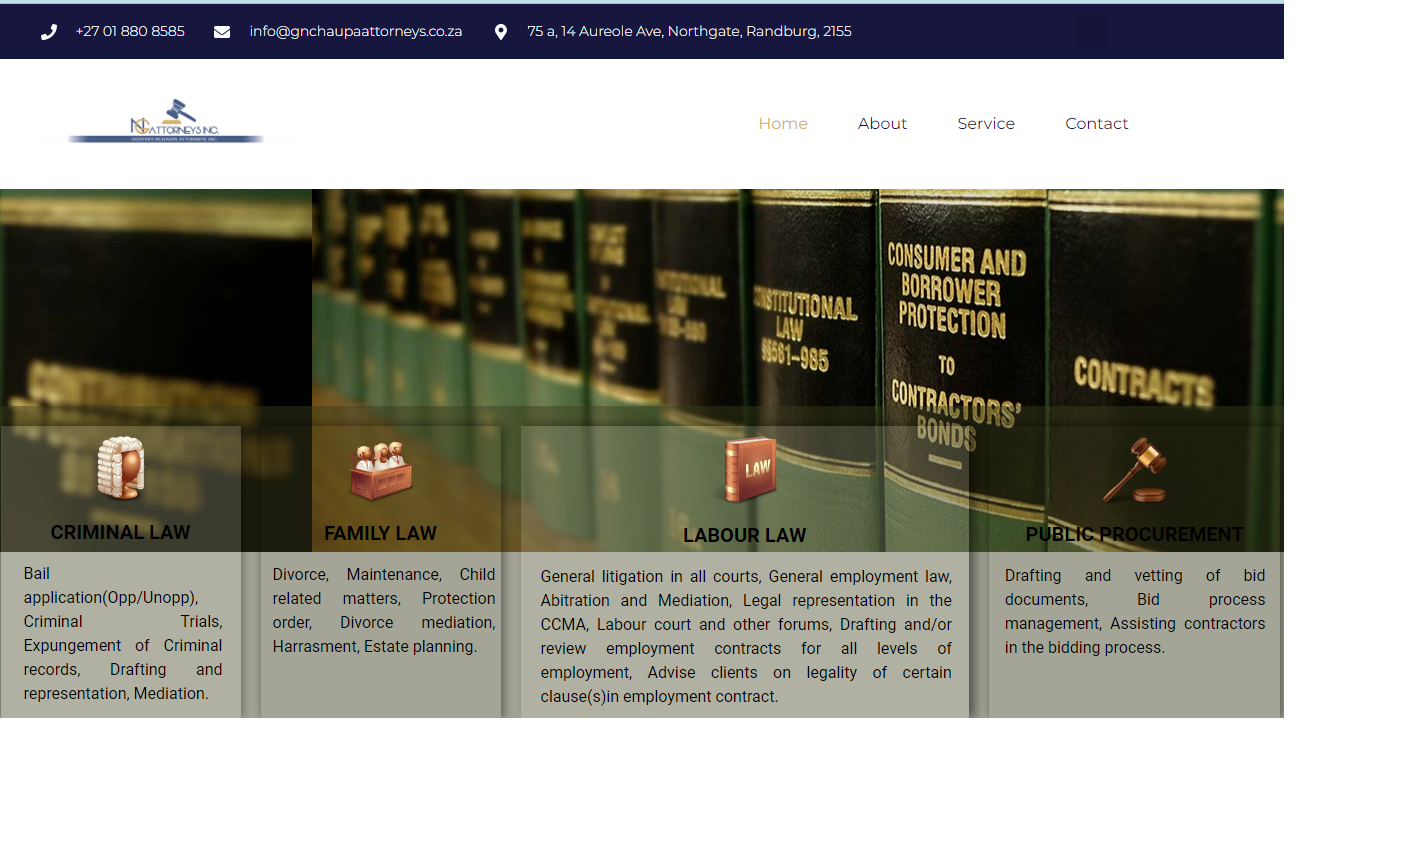Click the info@gnchaupaattorneys.co.za email link
This screenshot has height=845, width=1424.
[356, 32]
